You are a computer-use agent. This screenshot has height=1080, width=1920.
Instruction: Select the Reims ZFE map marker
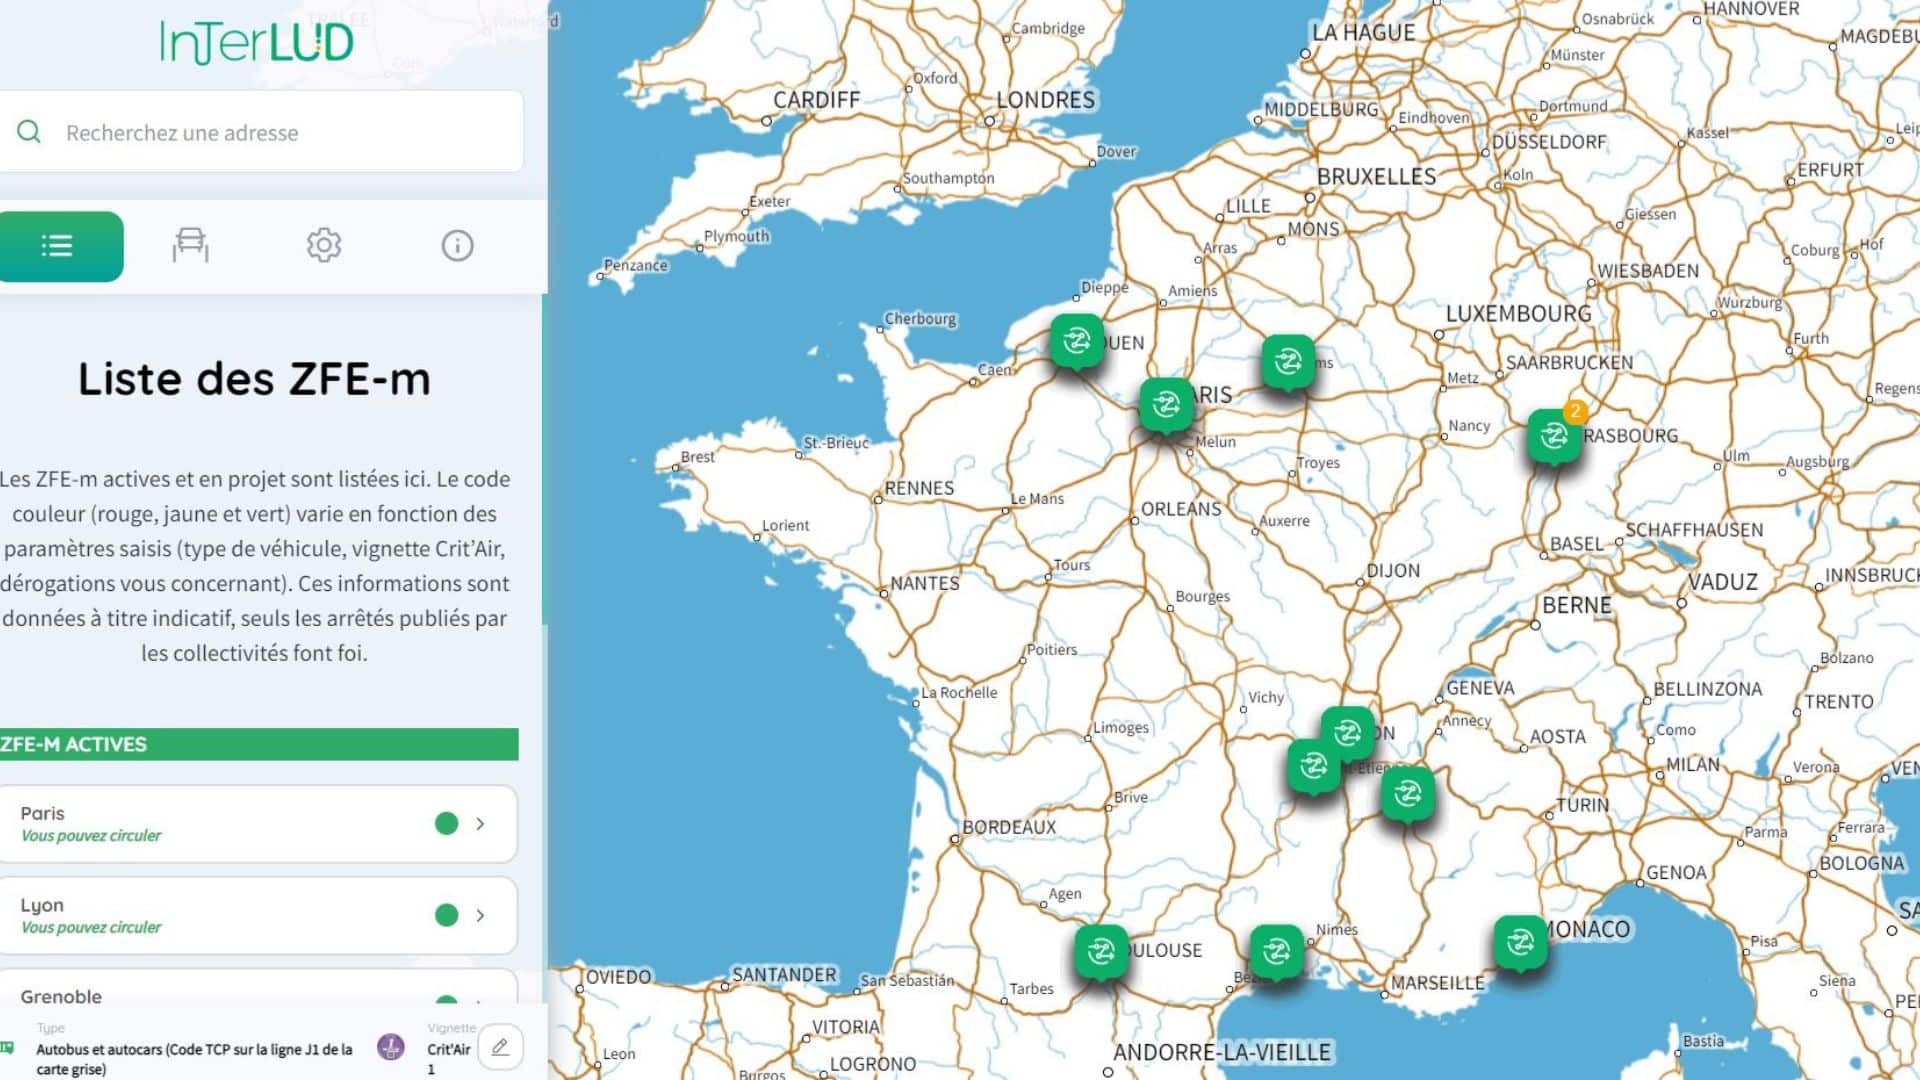tap(1287, 361)
